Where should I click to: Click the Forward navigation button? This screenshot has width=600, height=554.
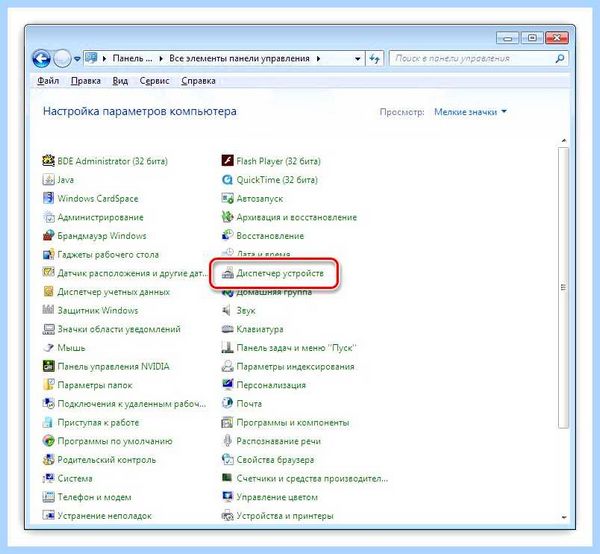coord(62,59)
